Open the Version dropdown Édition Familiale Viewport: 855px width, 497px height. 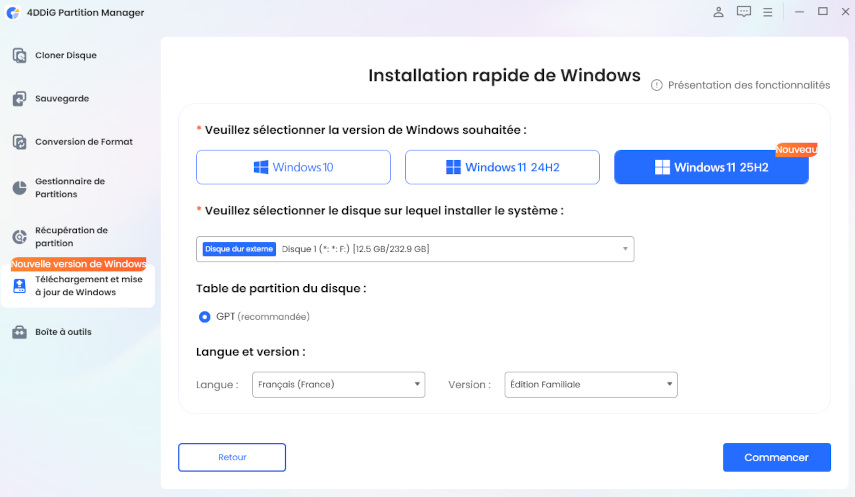(591, 385)
